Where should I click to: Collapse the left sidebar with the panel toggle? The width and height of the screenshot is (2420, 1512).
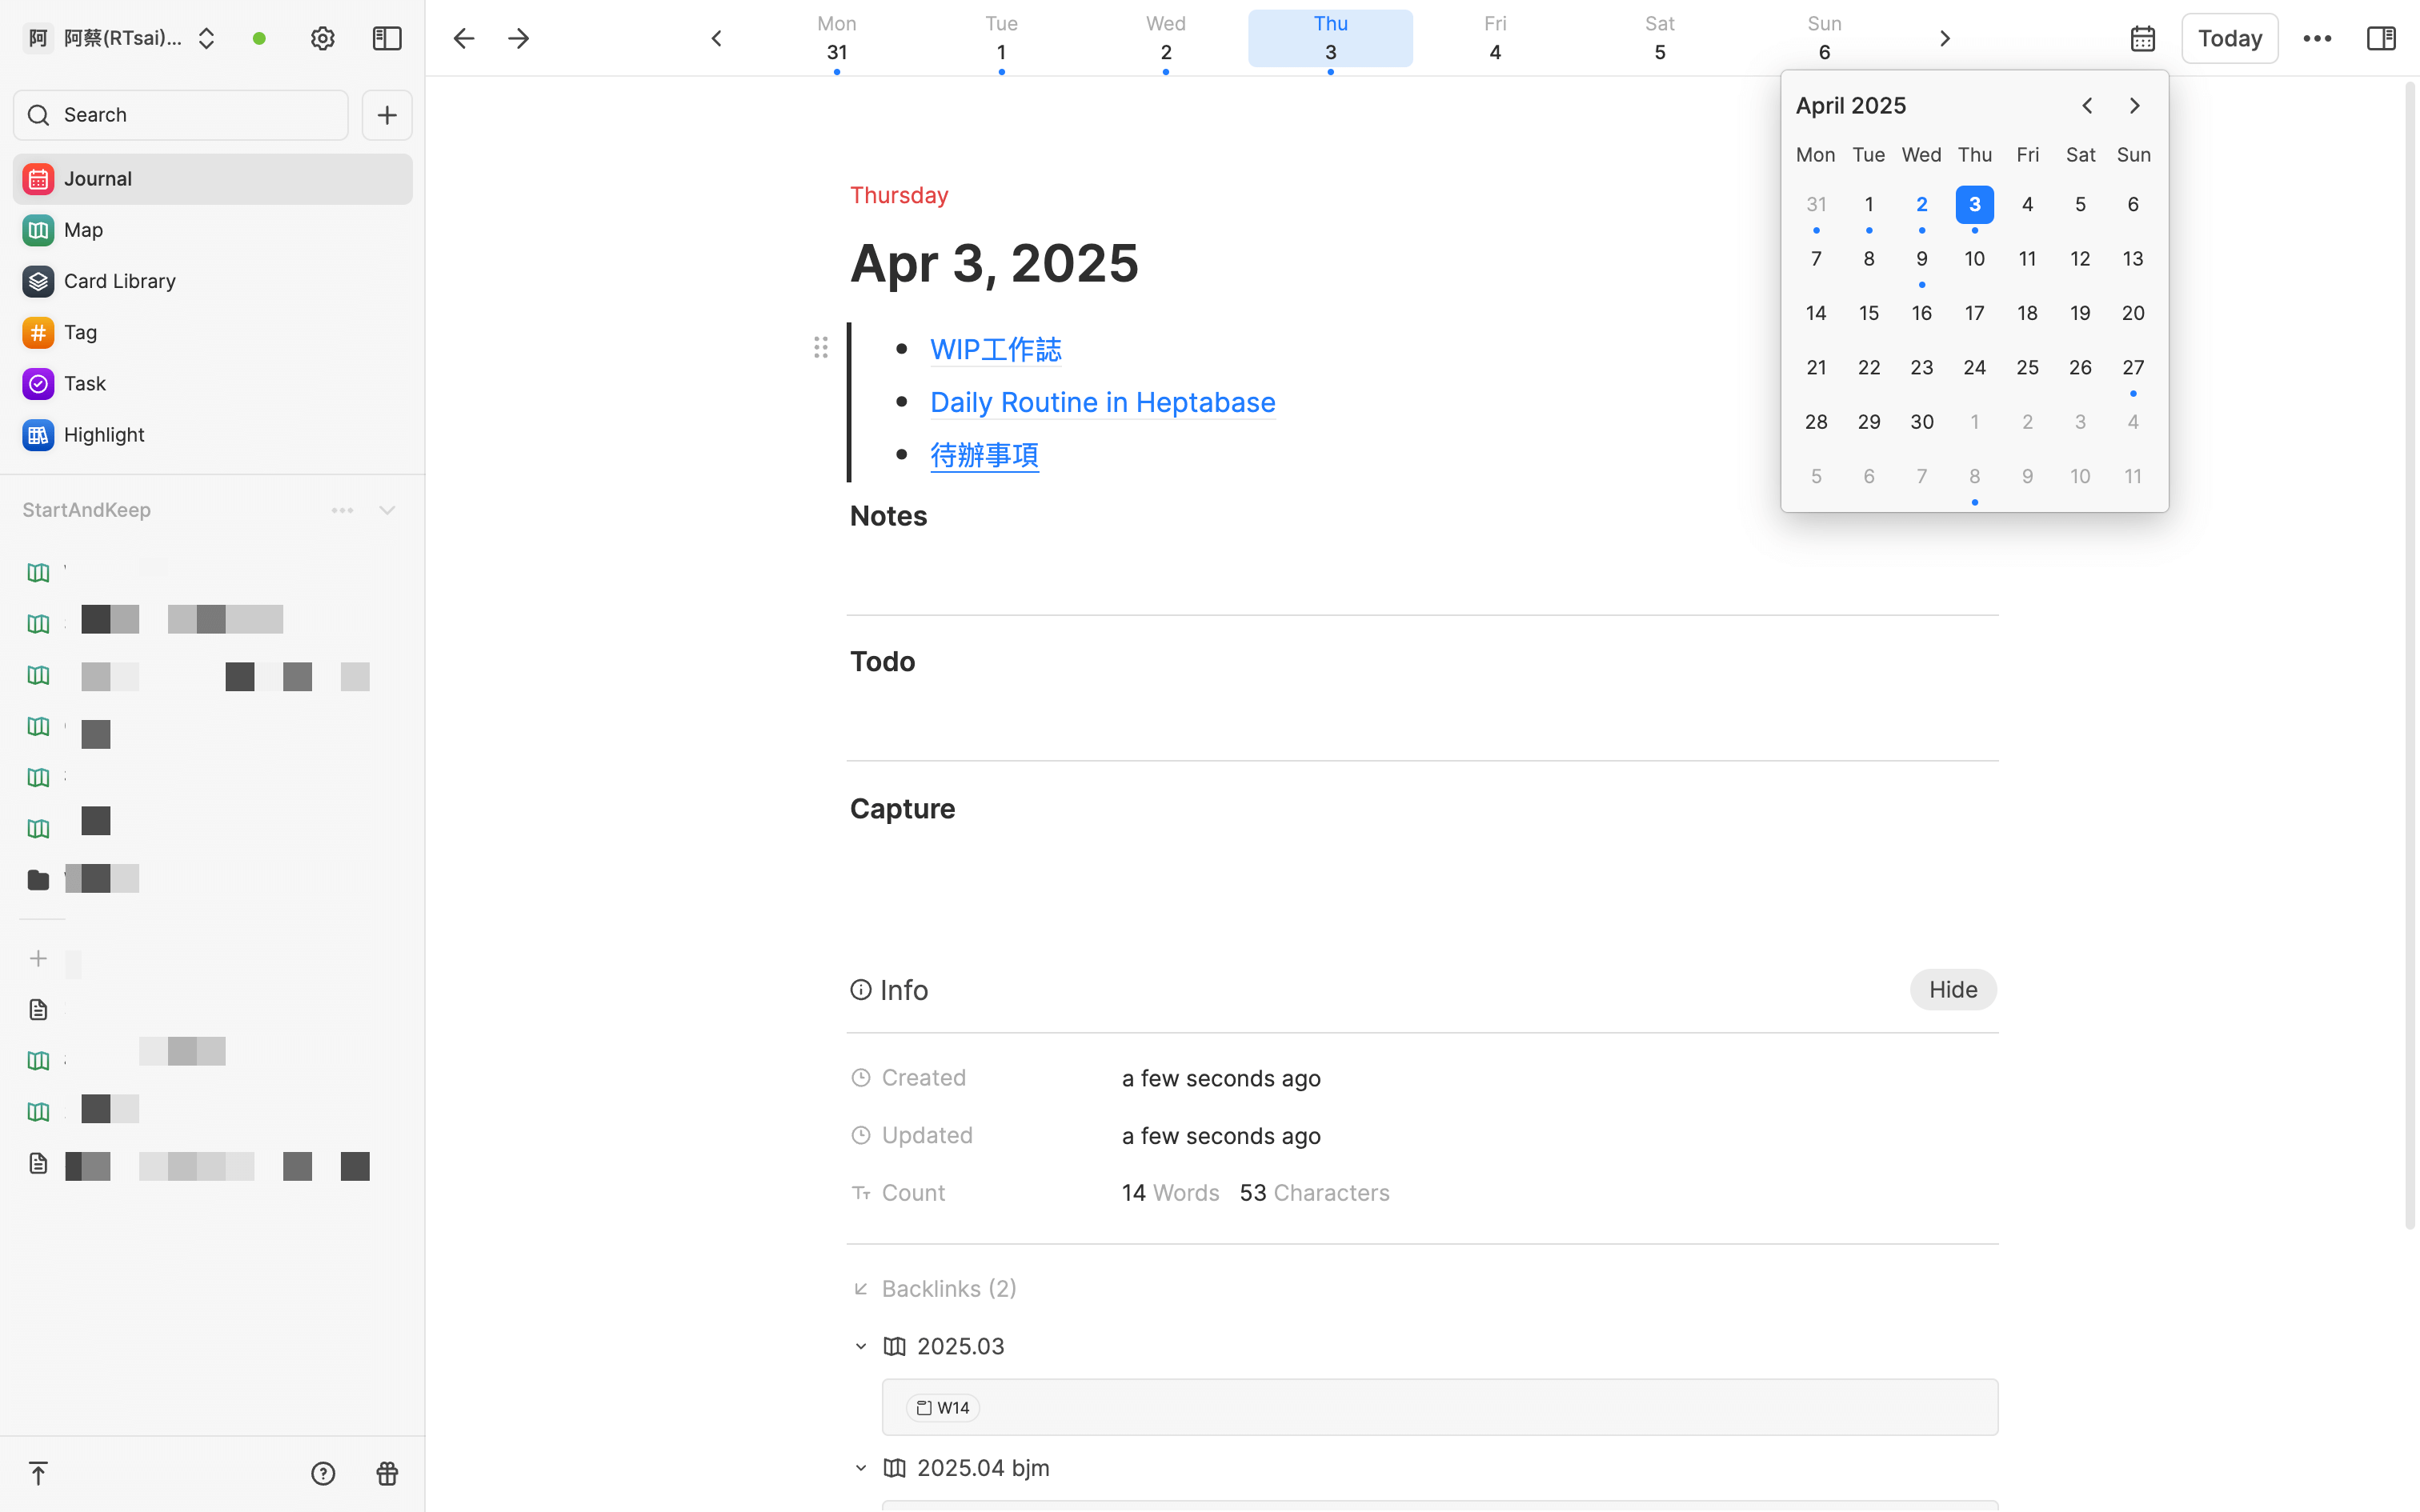tap(386, 37)
